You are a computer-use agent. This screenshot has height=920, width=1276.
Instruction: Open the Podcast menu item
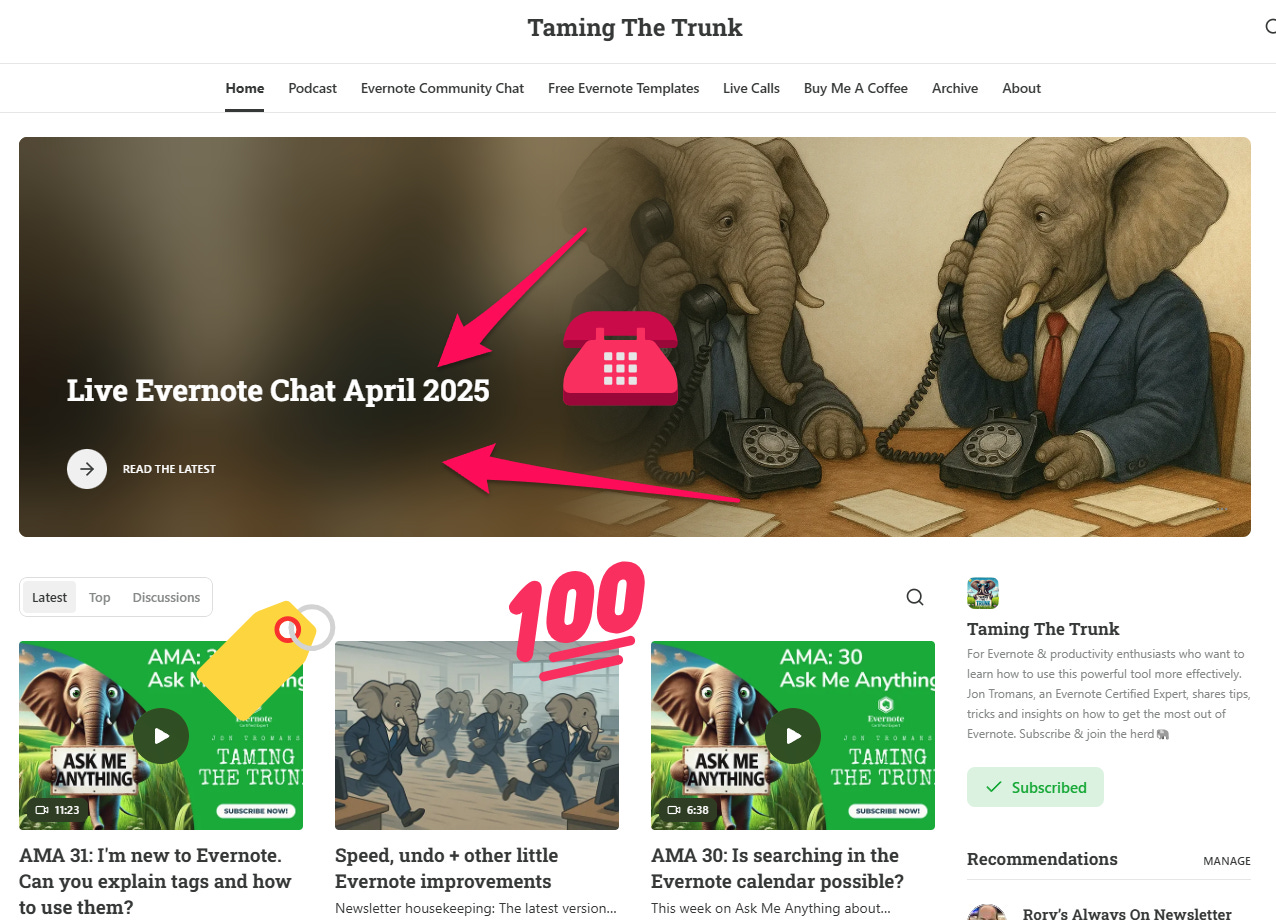point(313,88)
